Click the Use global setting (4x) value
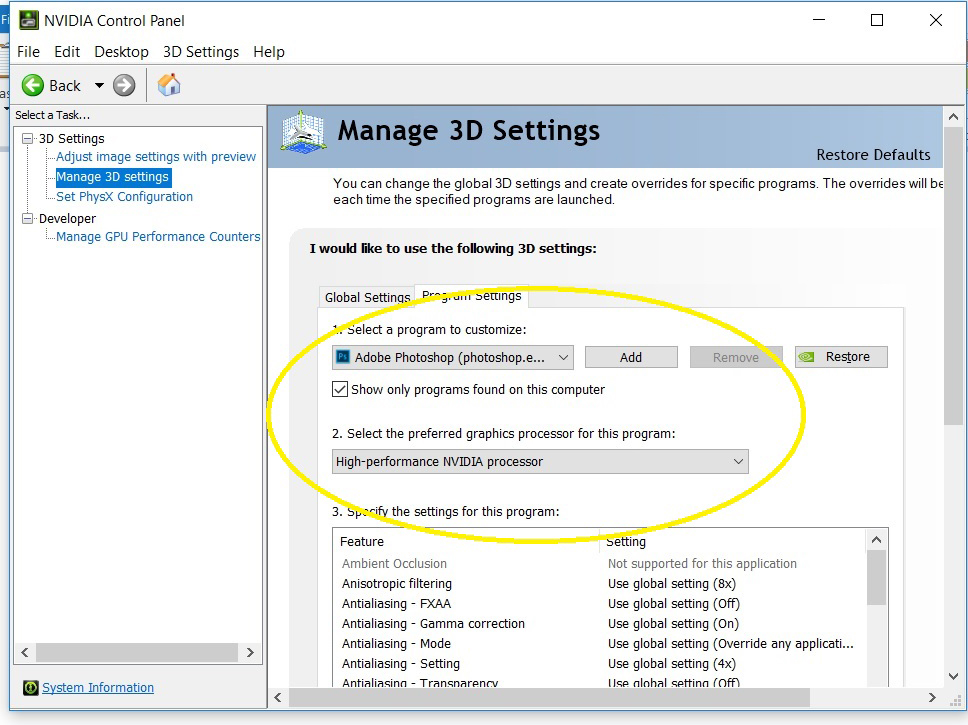 672,663
